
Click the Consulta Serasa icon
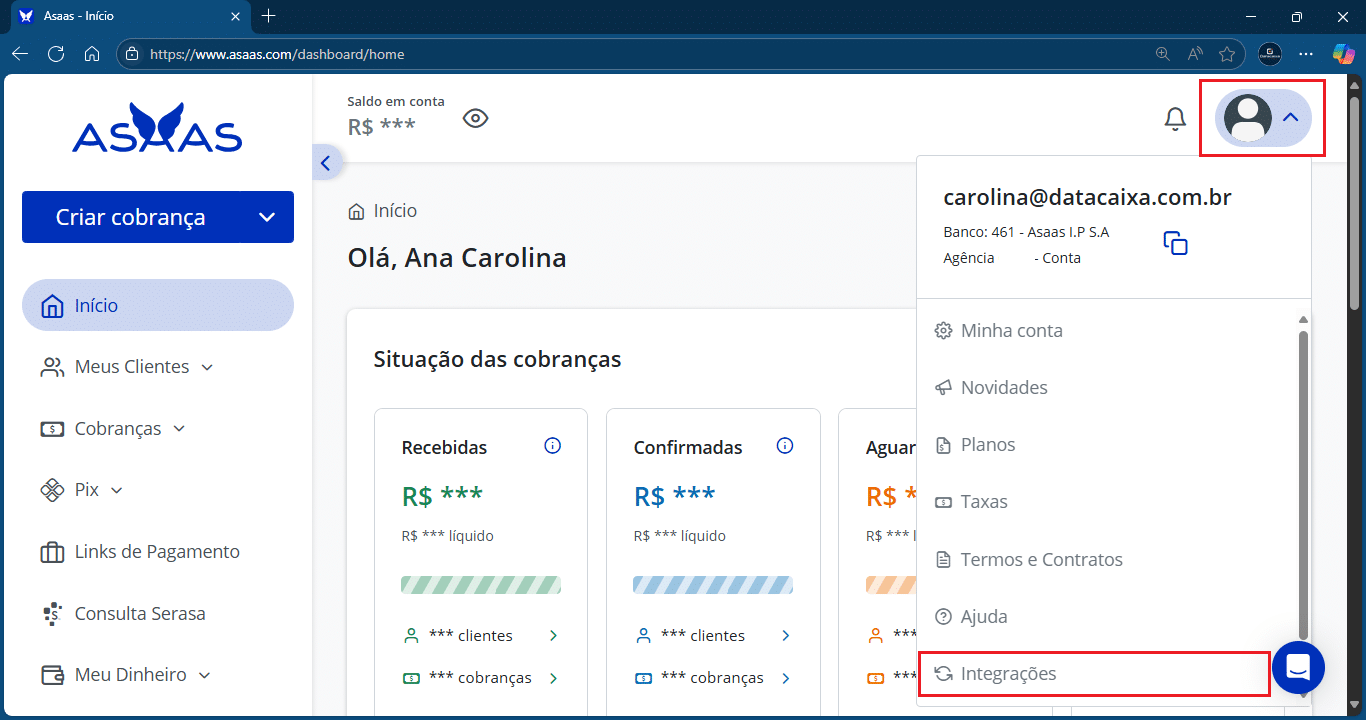point(52,613)
